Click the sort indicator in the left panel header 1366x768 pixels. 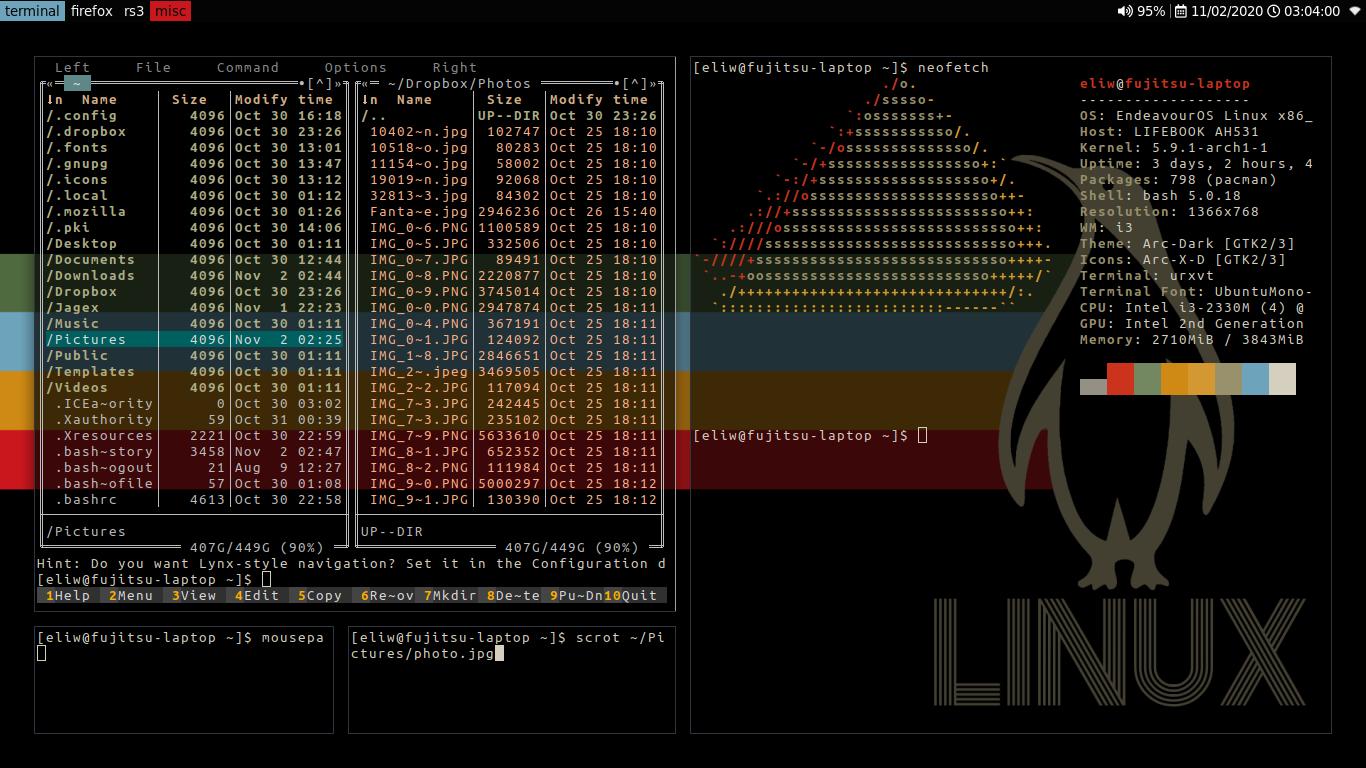tap(53, 100)
